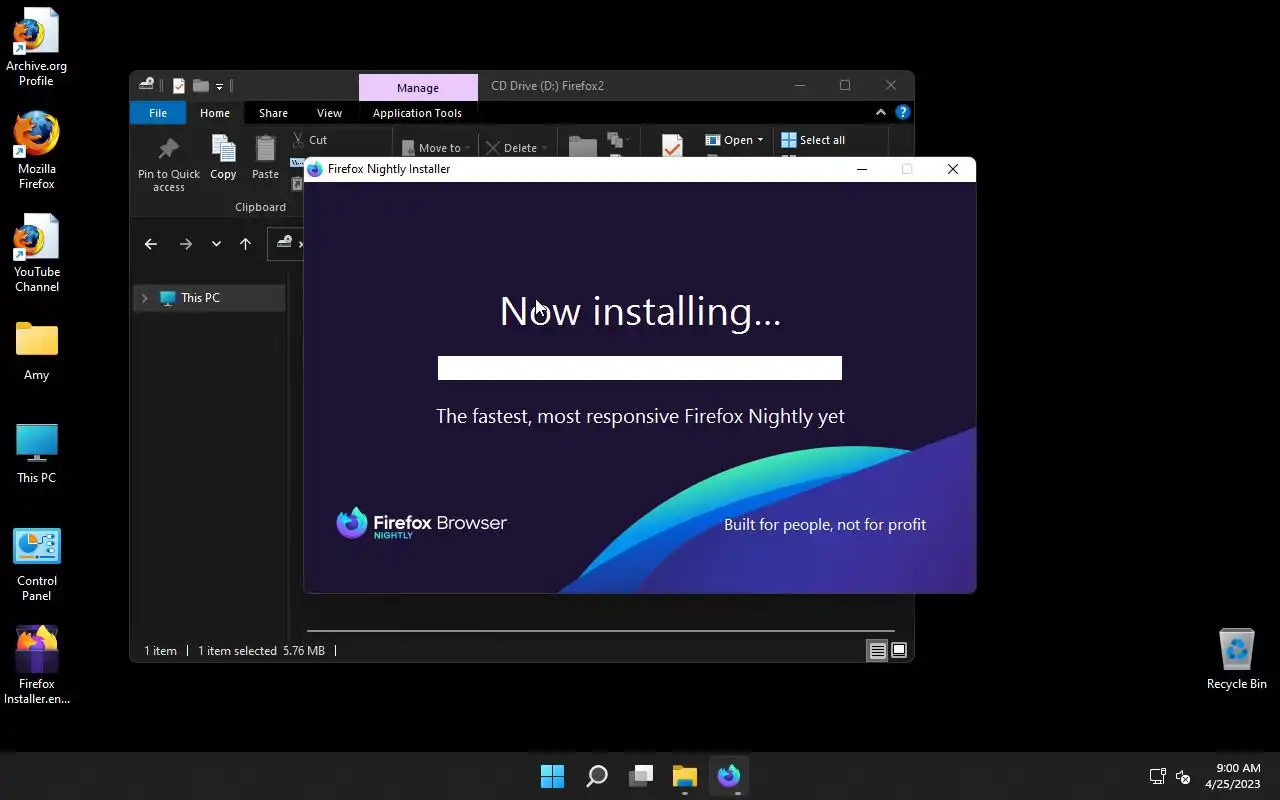Click the Properties checkmark icon in quick access toolbar
This screenshot has width=1280, height=800.
tap(179, 86)
